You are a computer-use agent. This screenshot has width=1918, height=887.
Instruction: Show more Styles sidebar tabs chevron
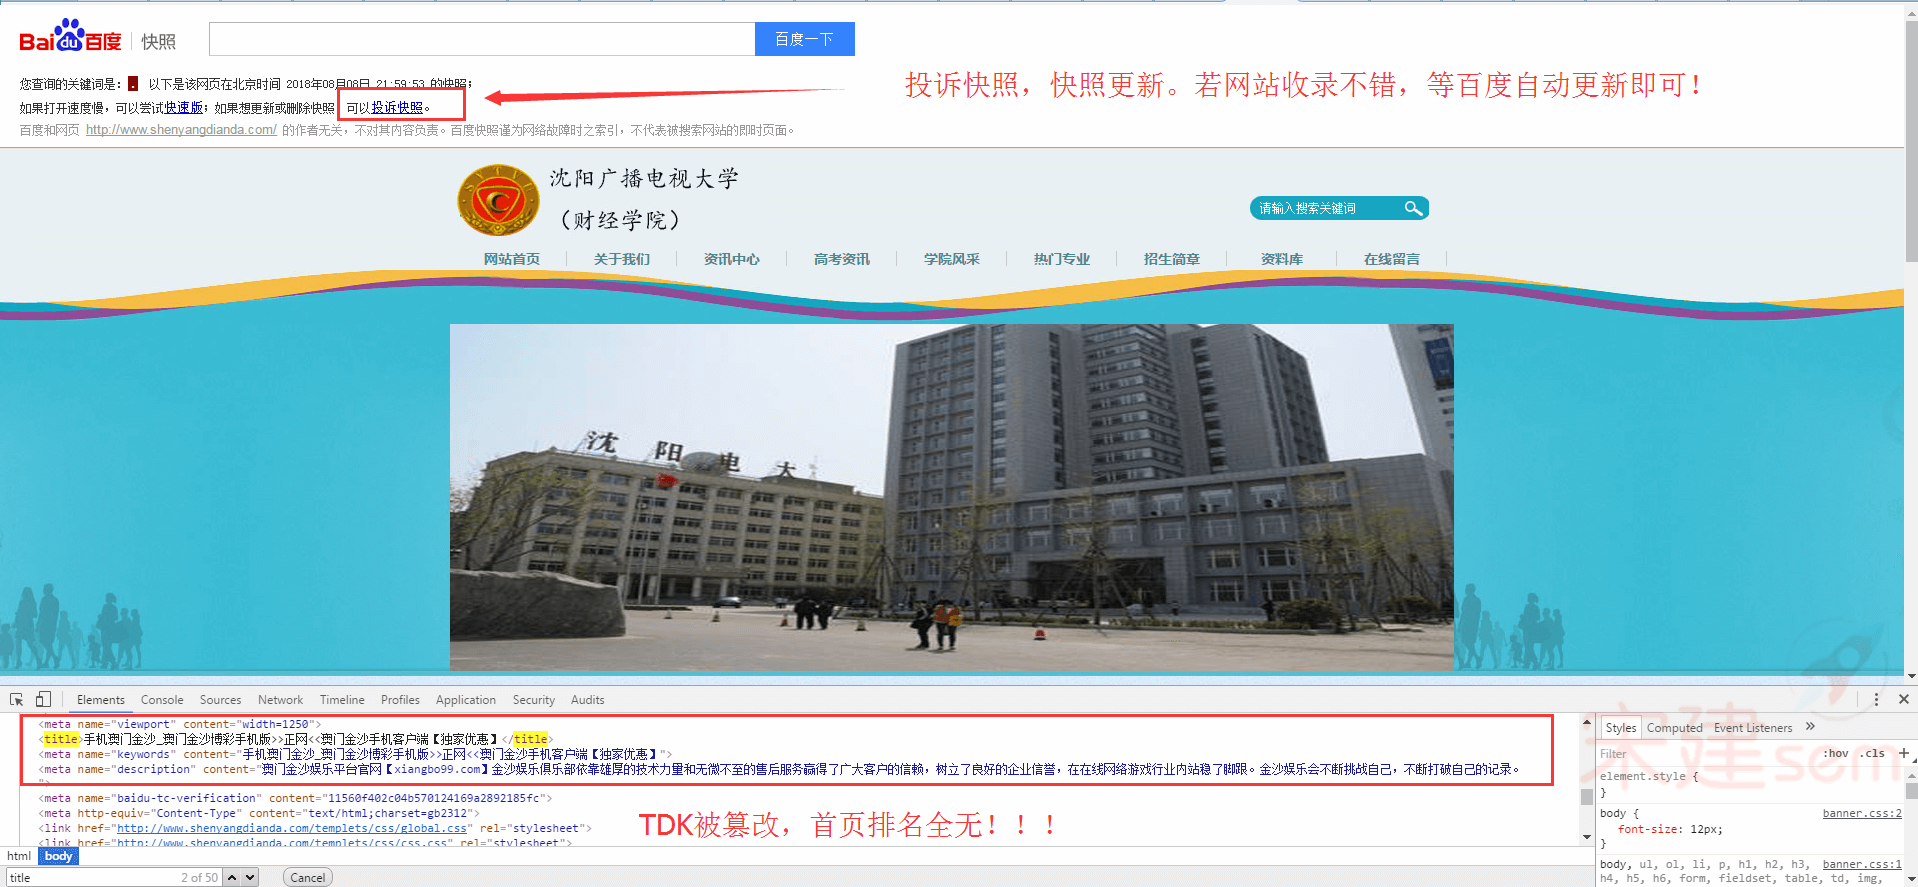tap(1810, 727)
